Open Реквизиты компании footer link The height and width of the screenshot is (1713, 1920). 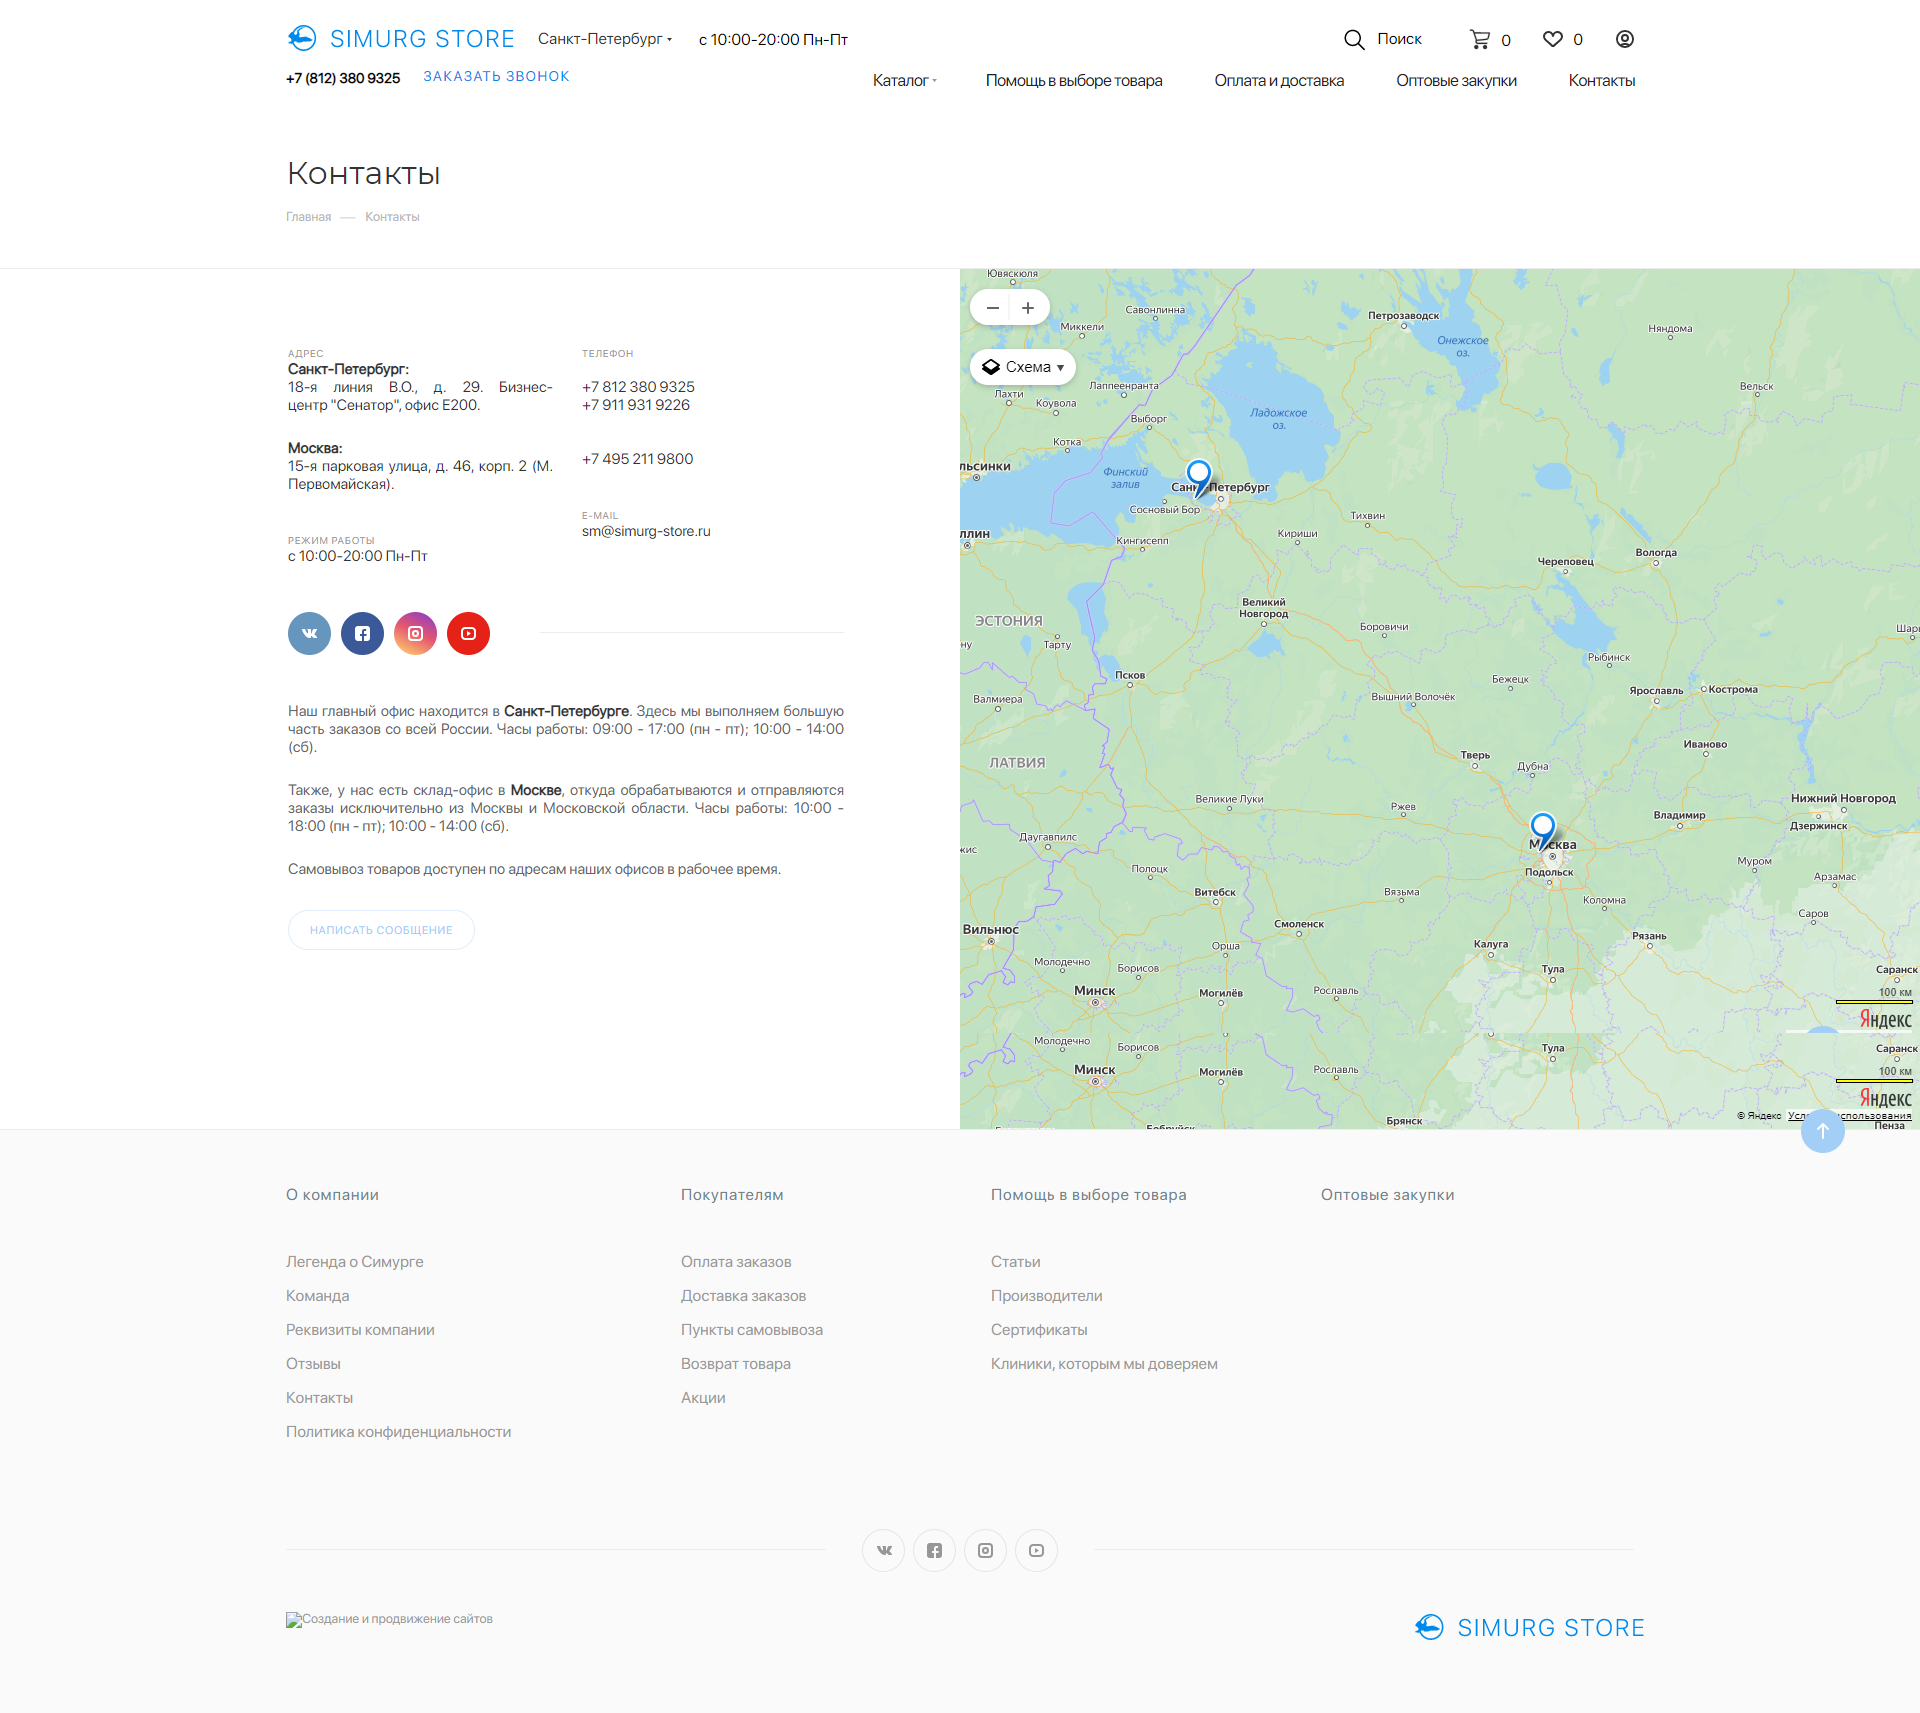pos(360,1330)
